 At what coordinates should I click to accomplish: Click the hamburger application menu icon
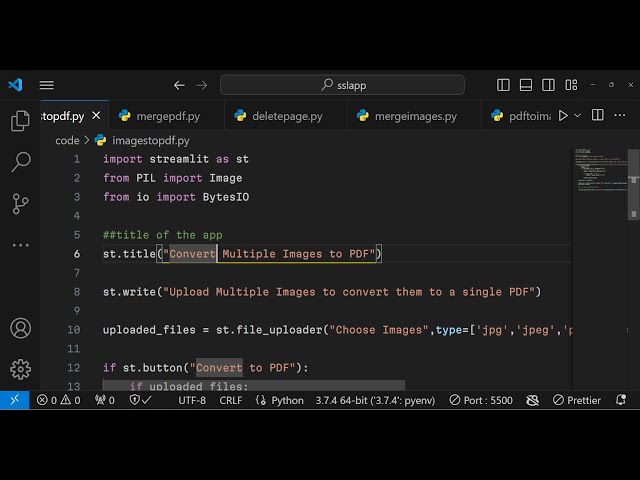click(46, 85)
